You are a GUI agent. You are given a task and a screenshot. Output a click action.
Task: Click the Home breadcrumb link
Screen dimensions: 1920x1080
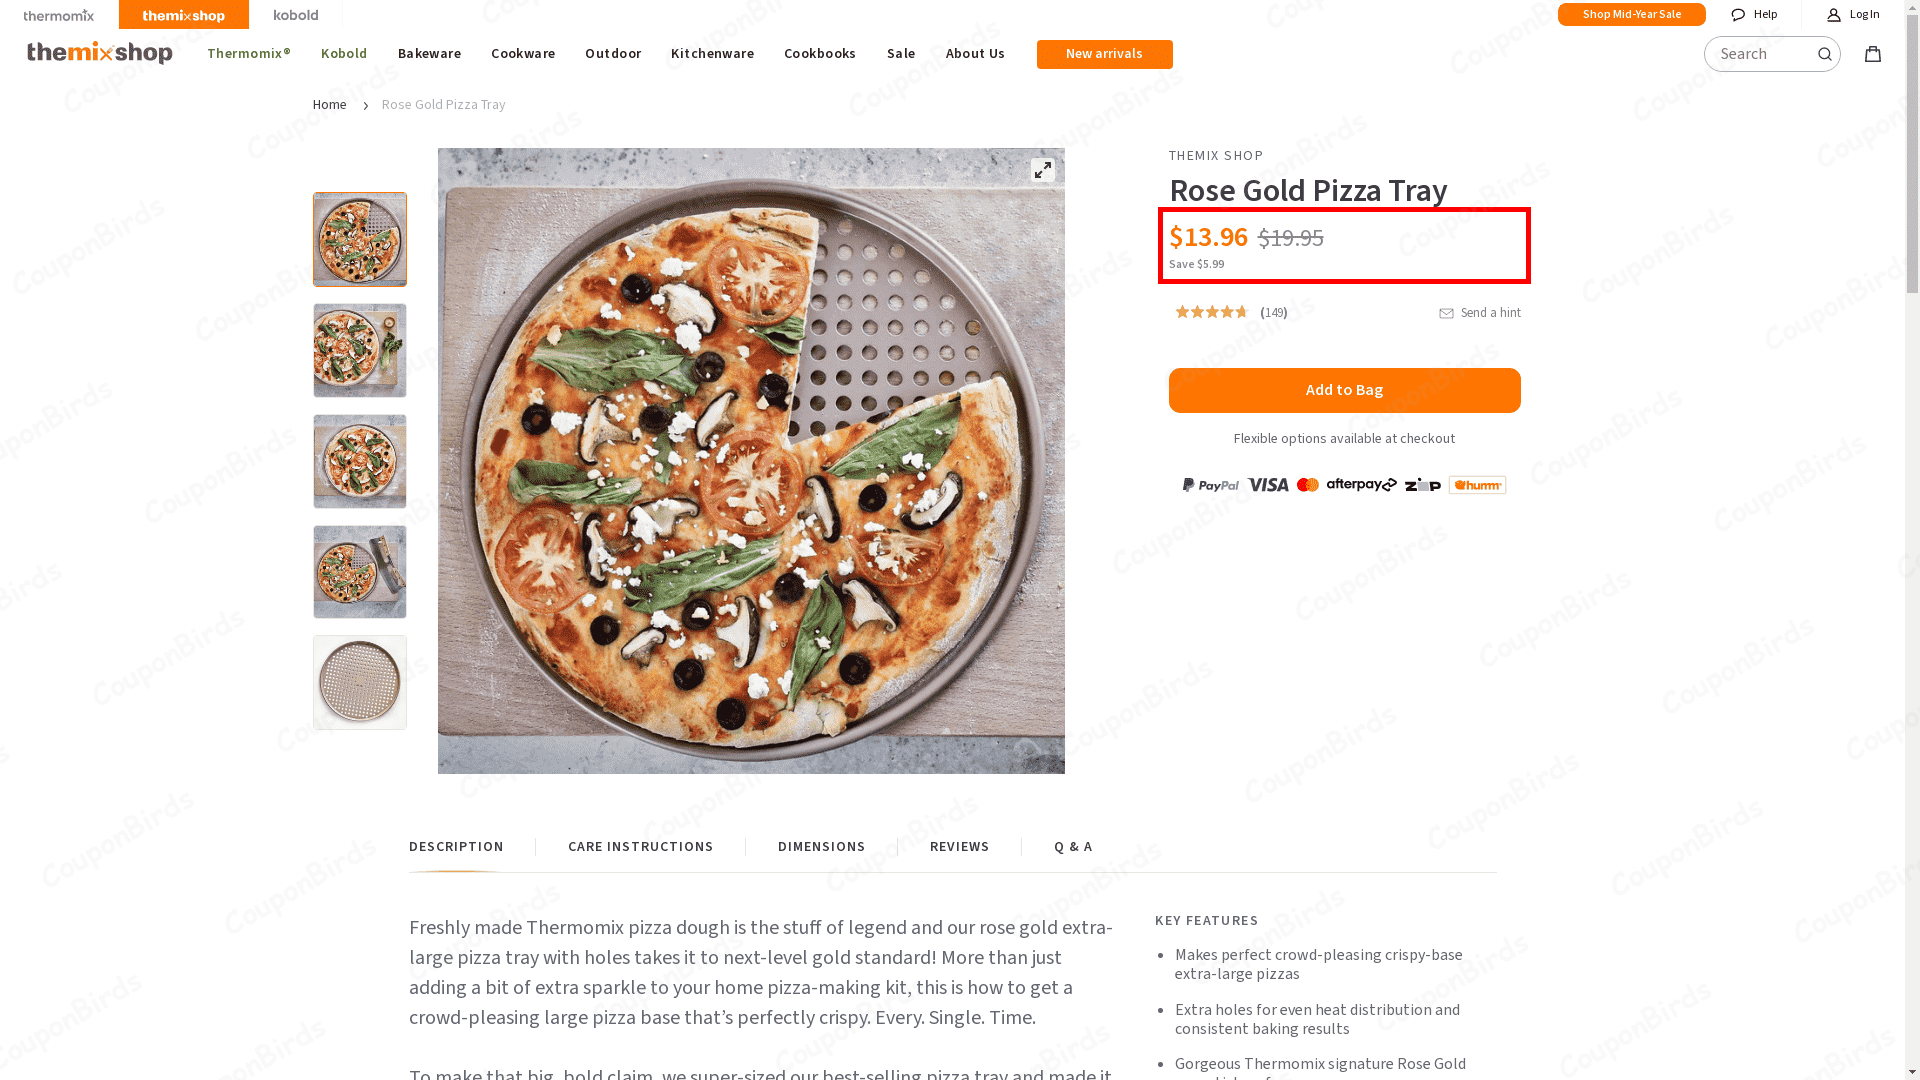click(329, 104)
